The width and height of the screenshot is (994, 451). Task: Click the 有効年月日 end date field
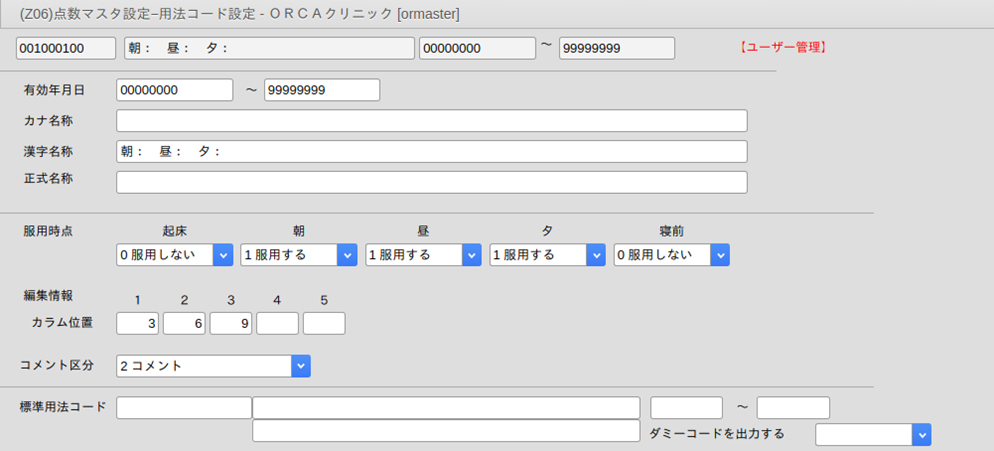[x=322, y=90]
